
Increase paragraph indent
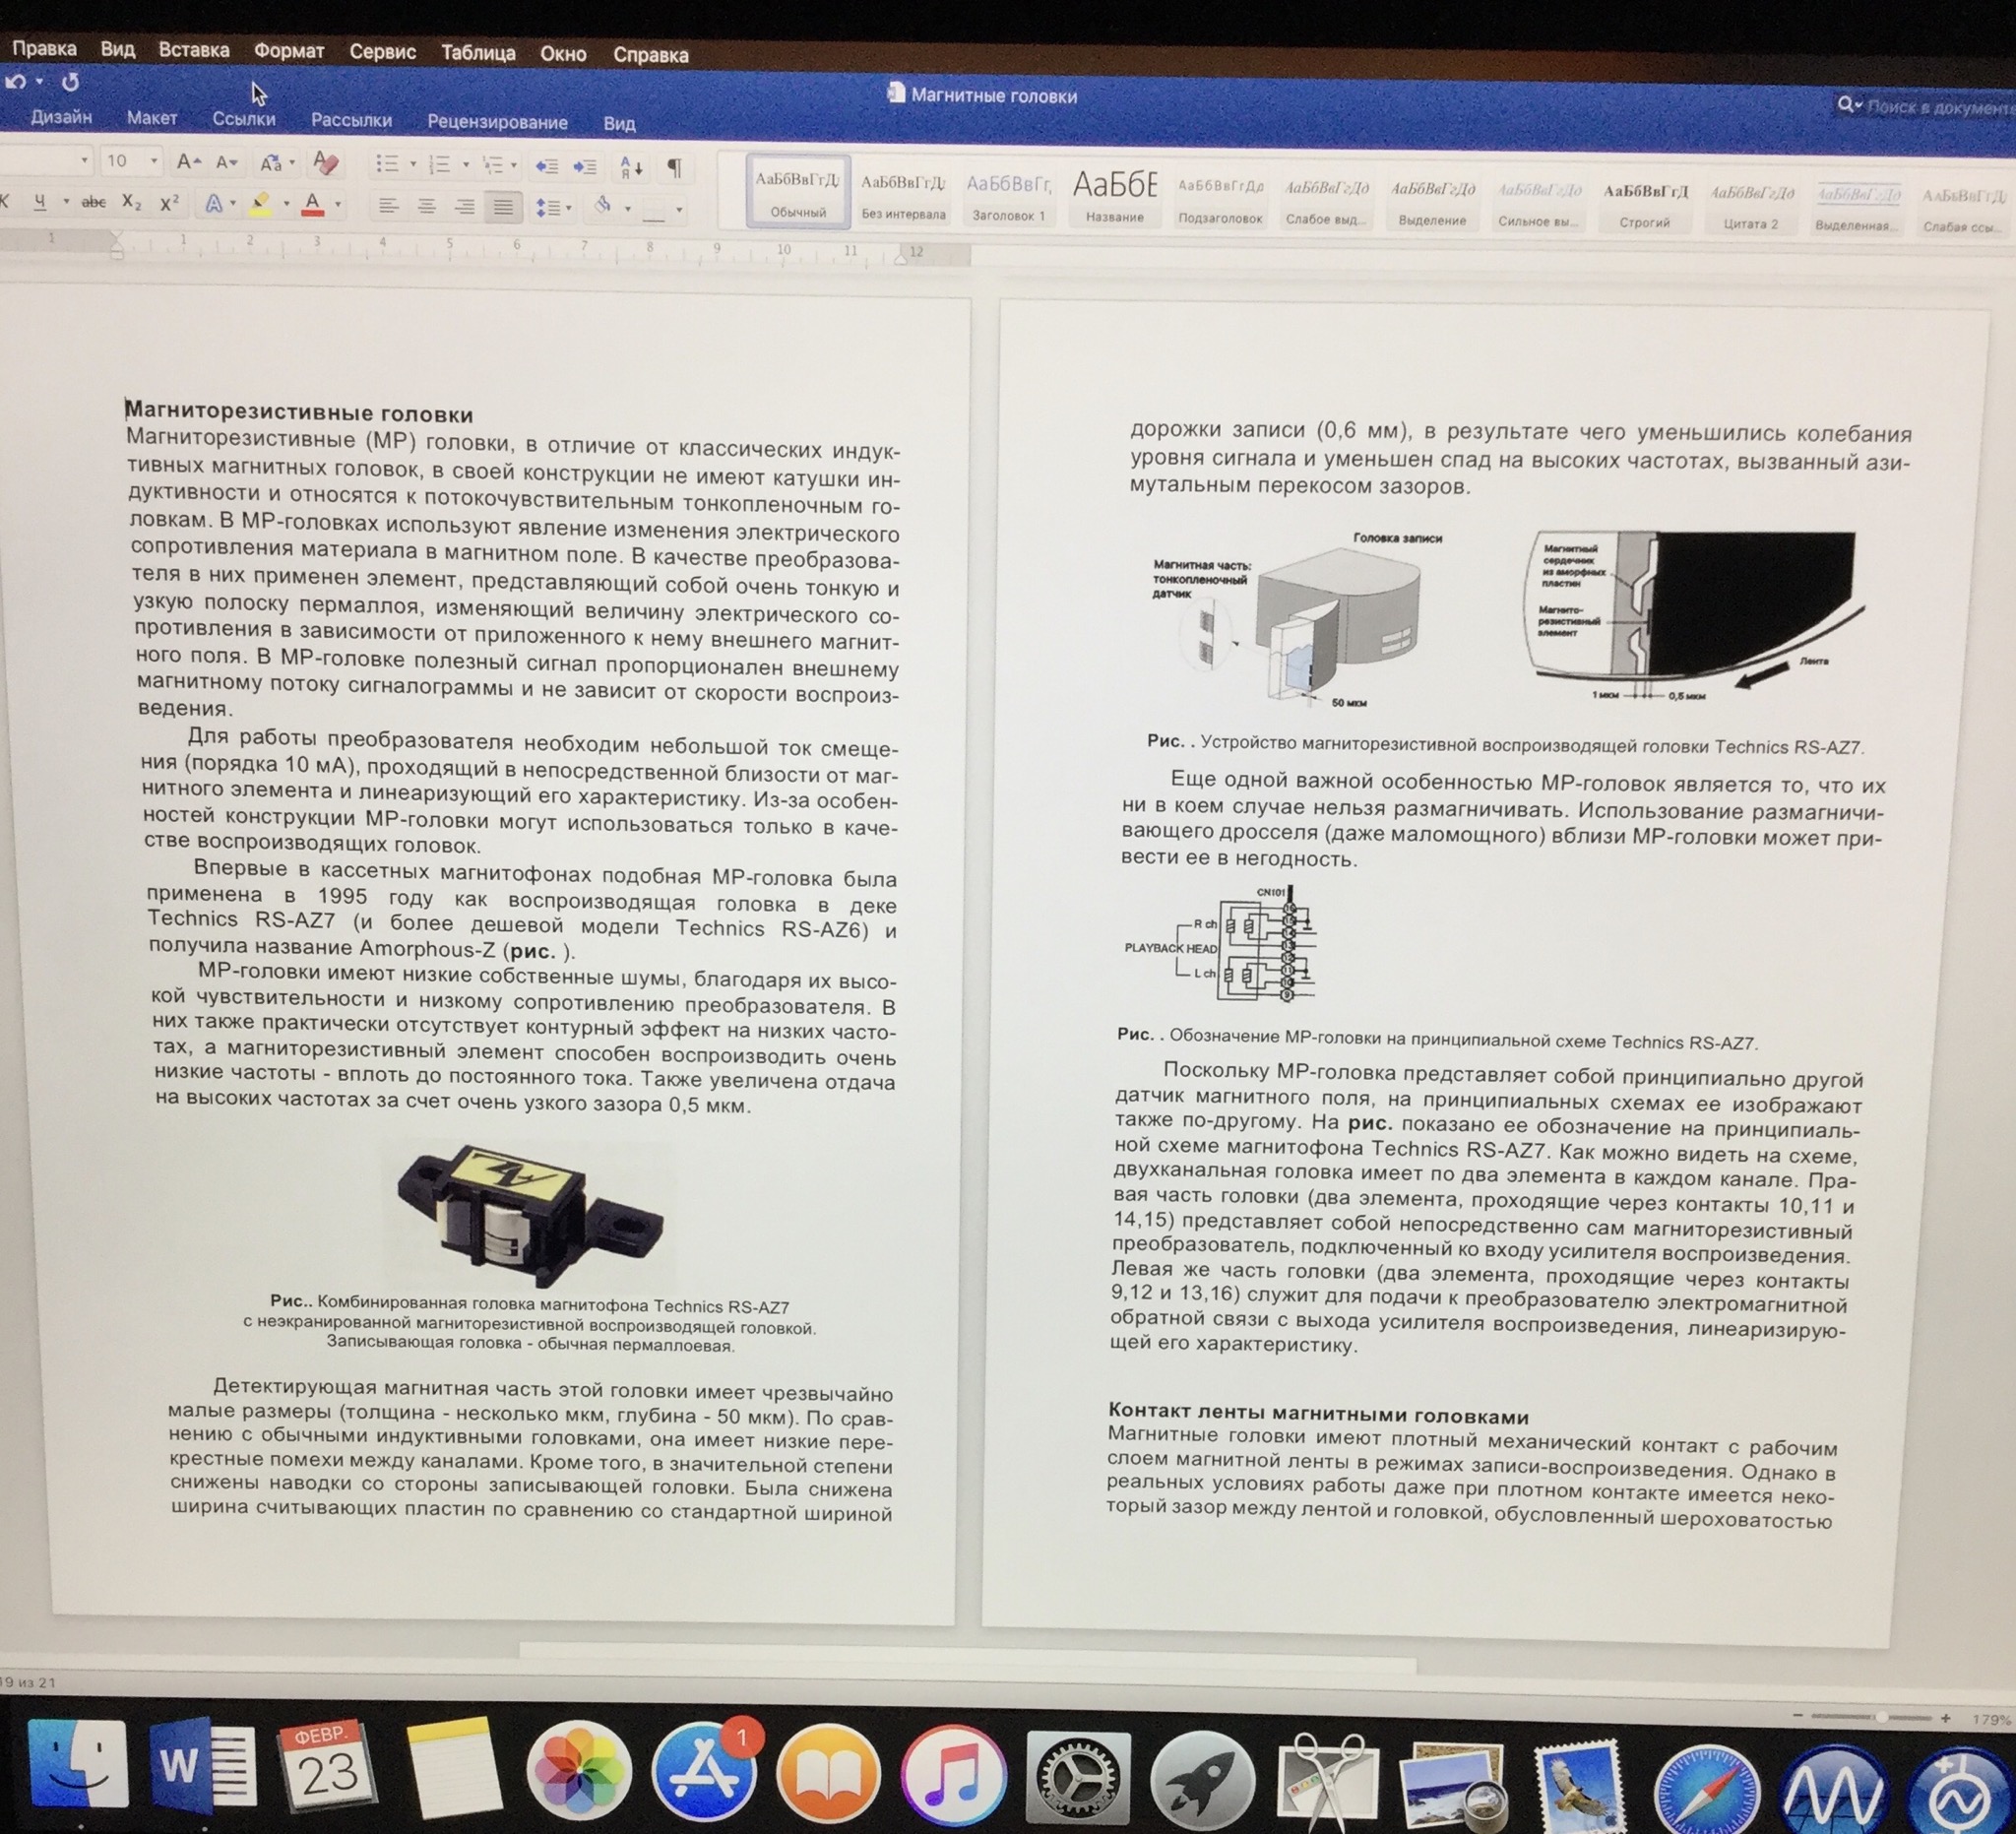tap(585, 167)
